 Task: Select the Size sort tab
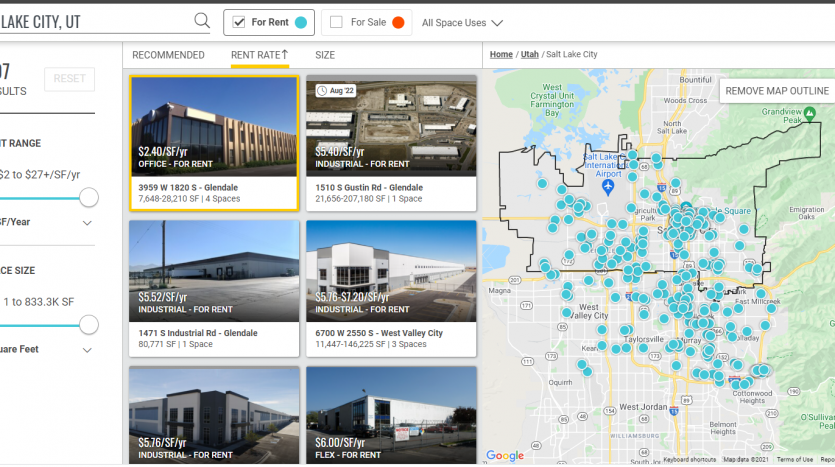(x=325, y=55)
